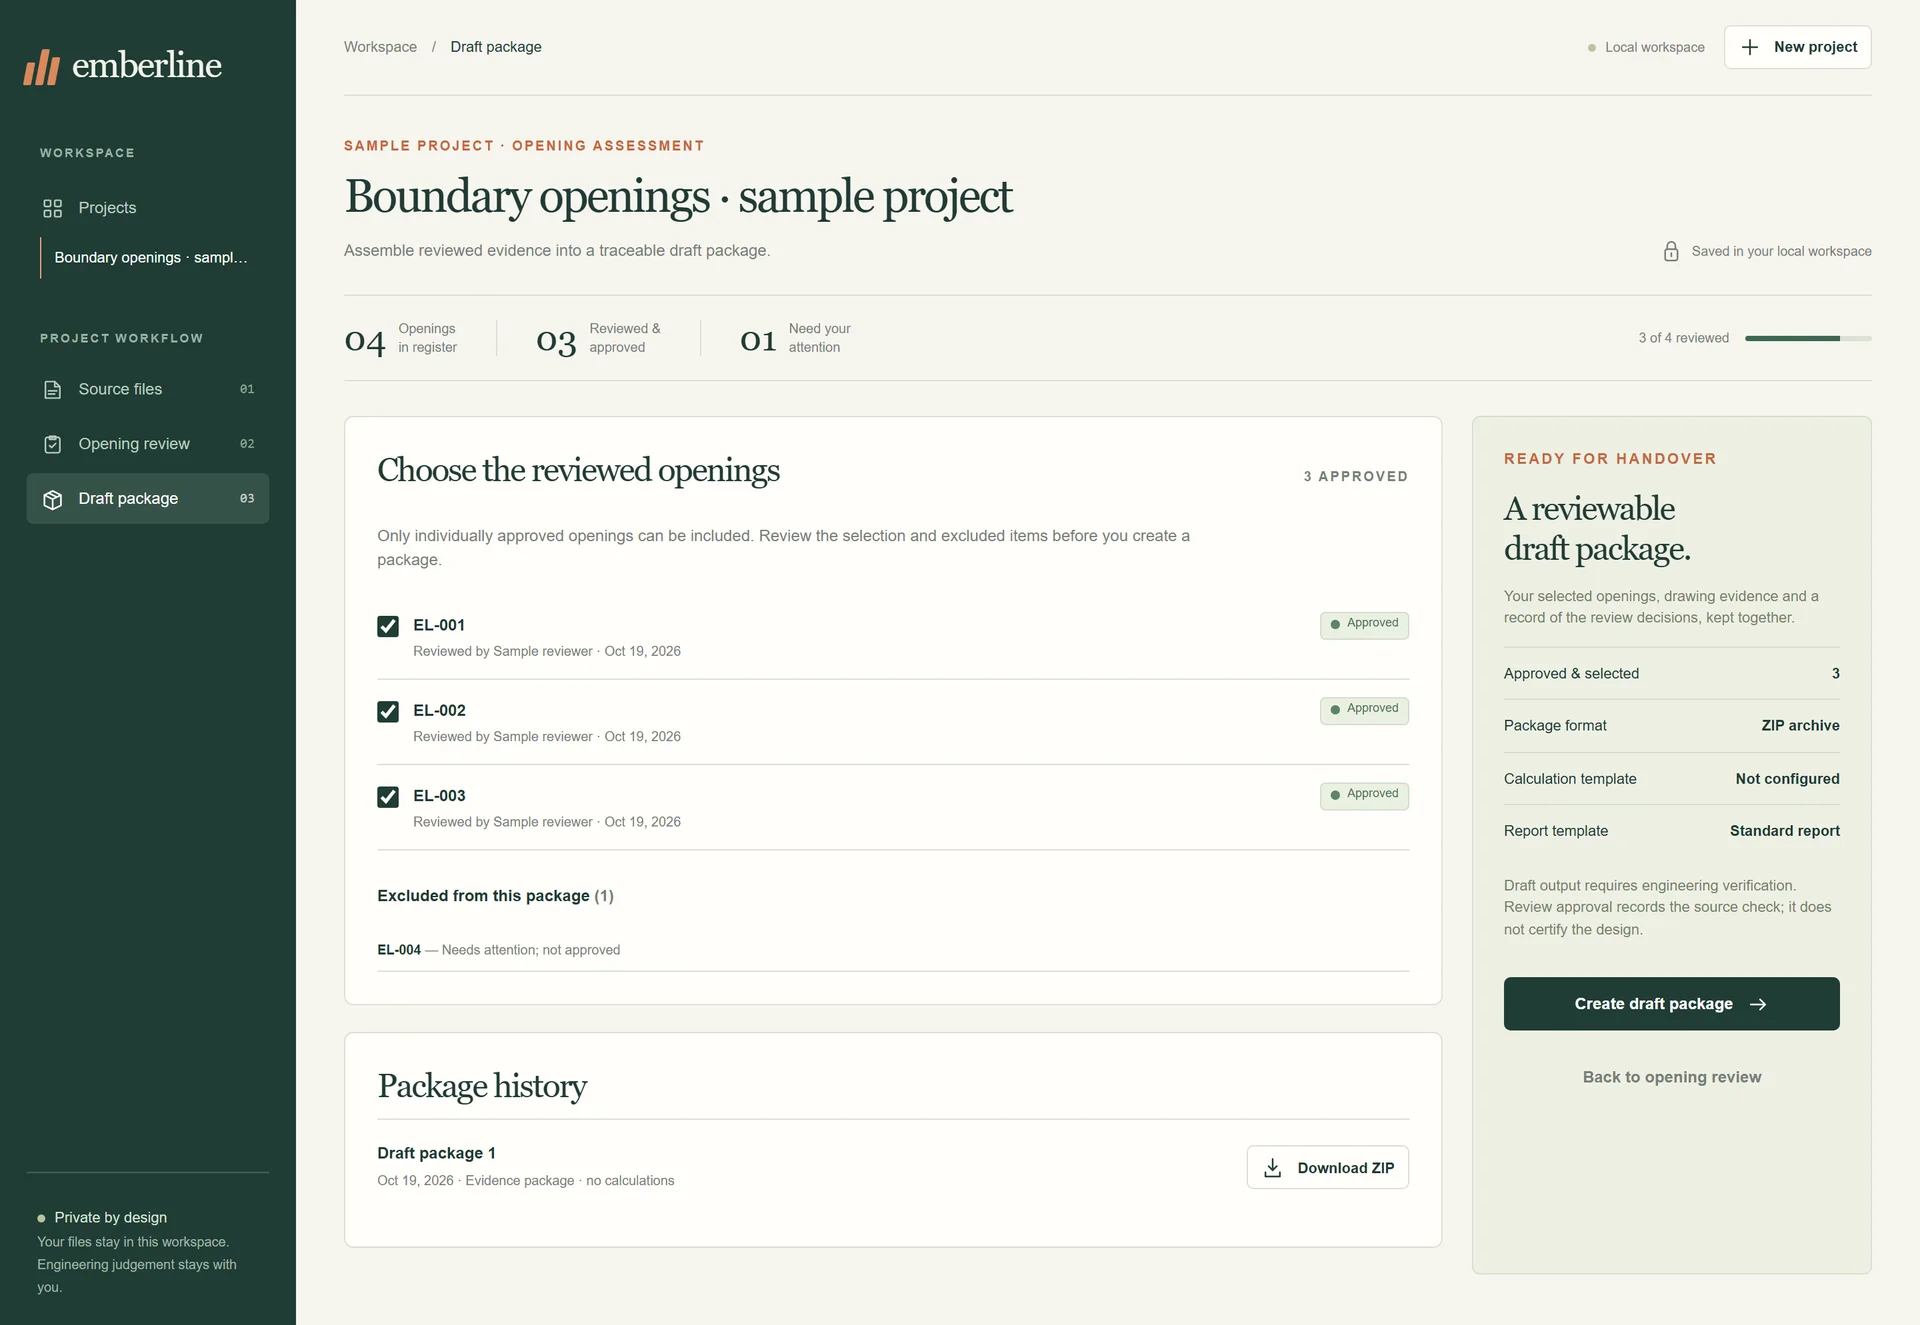Click Create draft package button

click(x=1671, y=1004)
